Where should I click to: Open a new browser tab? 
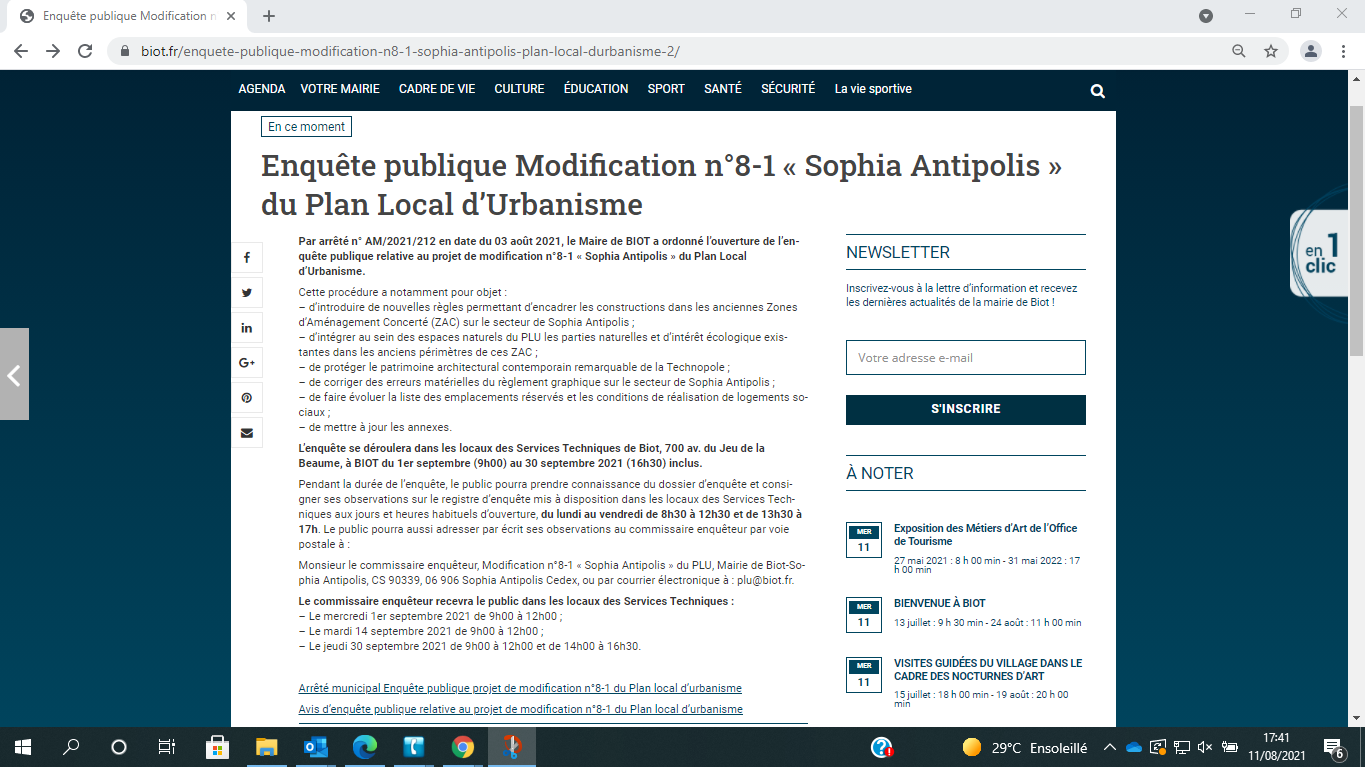[269, 16]
